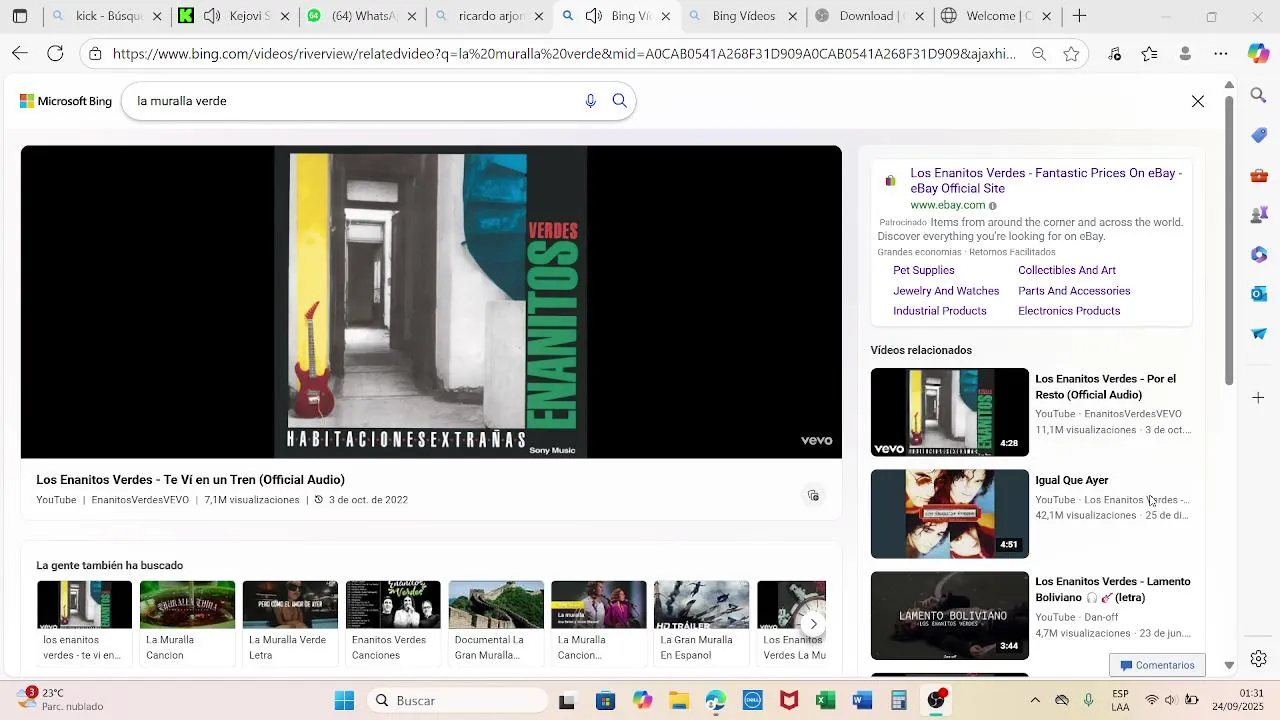This screenshot has height=720, width=1280.
Task: Open Tools briefcase in Edge sidebar
Action: [x=1258, y=175]
